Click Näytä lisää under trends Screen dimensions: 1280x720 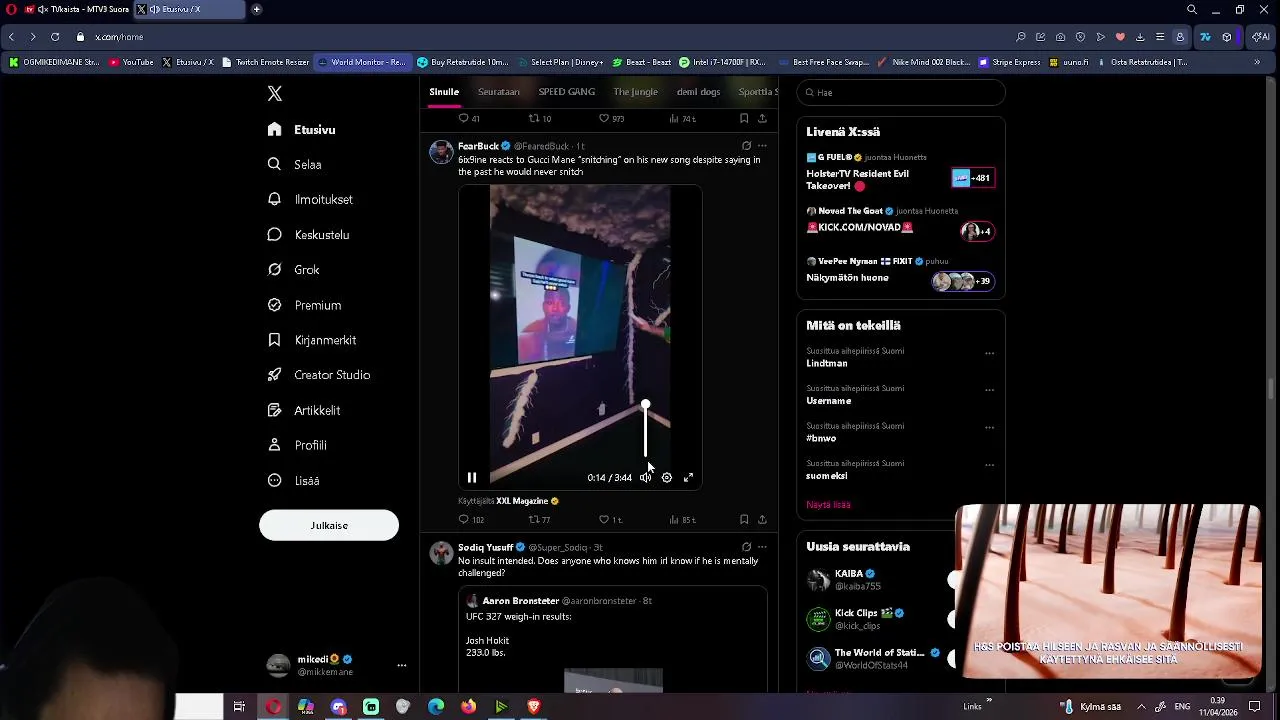(828, 505)
